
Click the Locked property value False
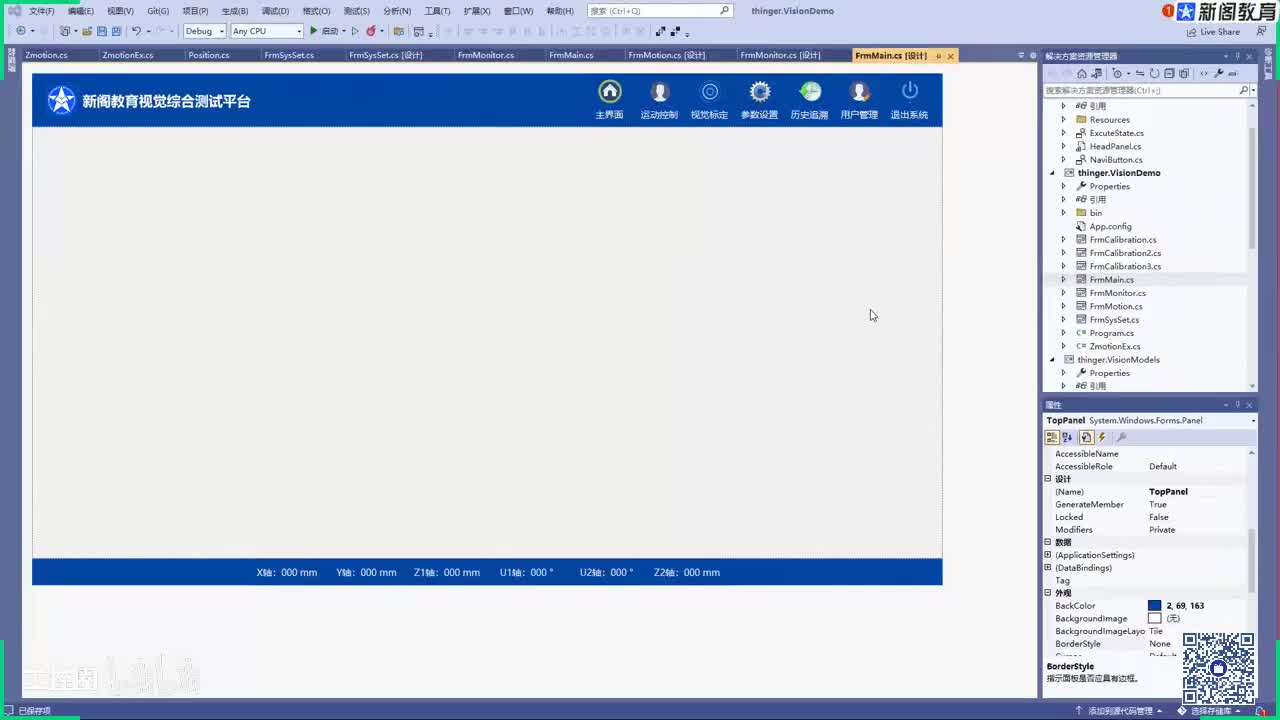point(1159,517)
